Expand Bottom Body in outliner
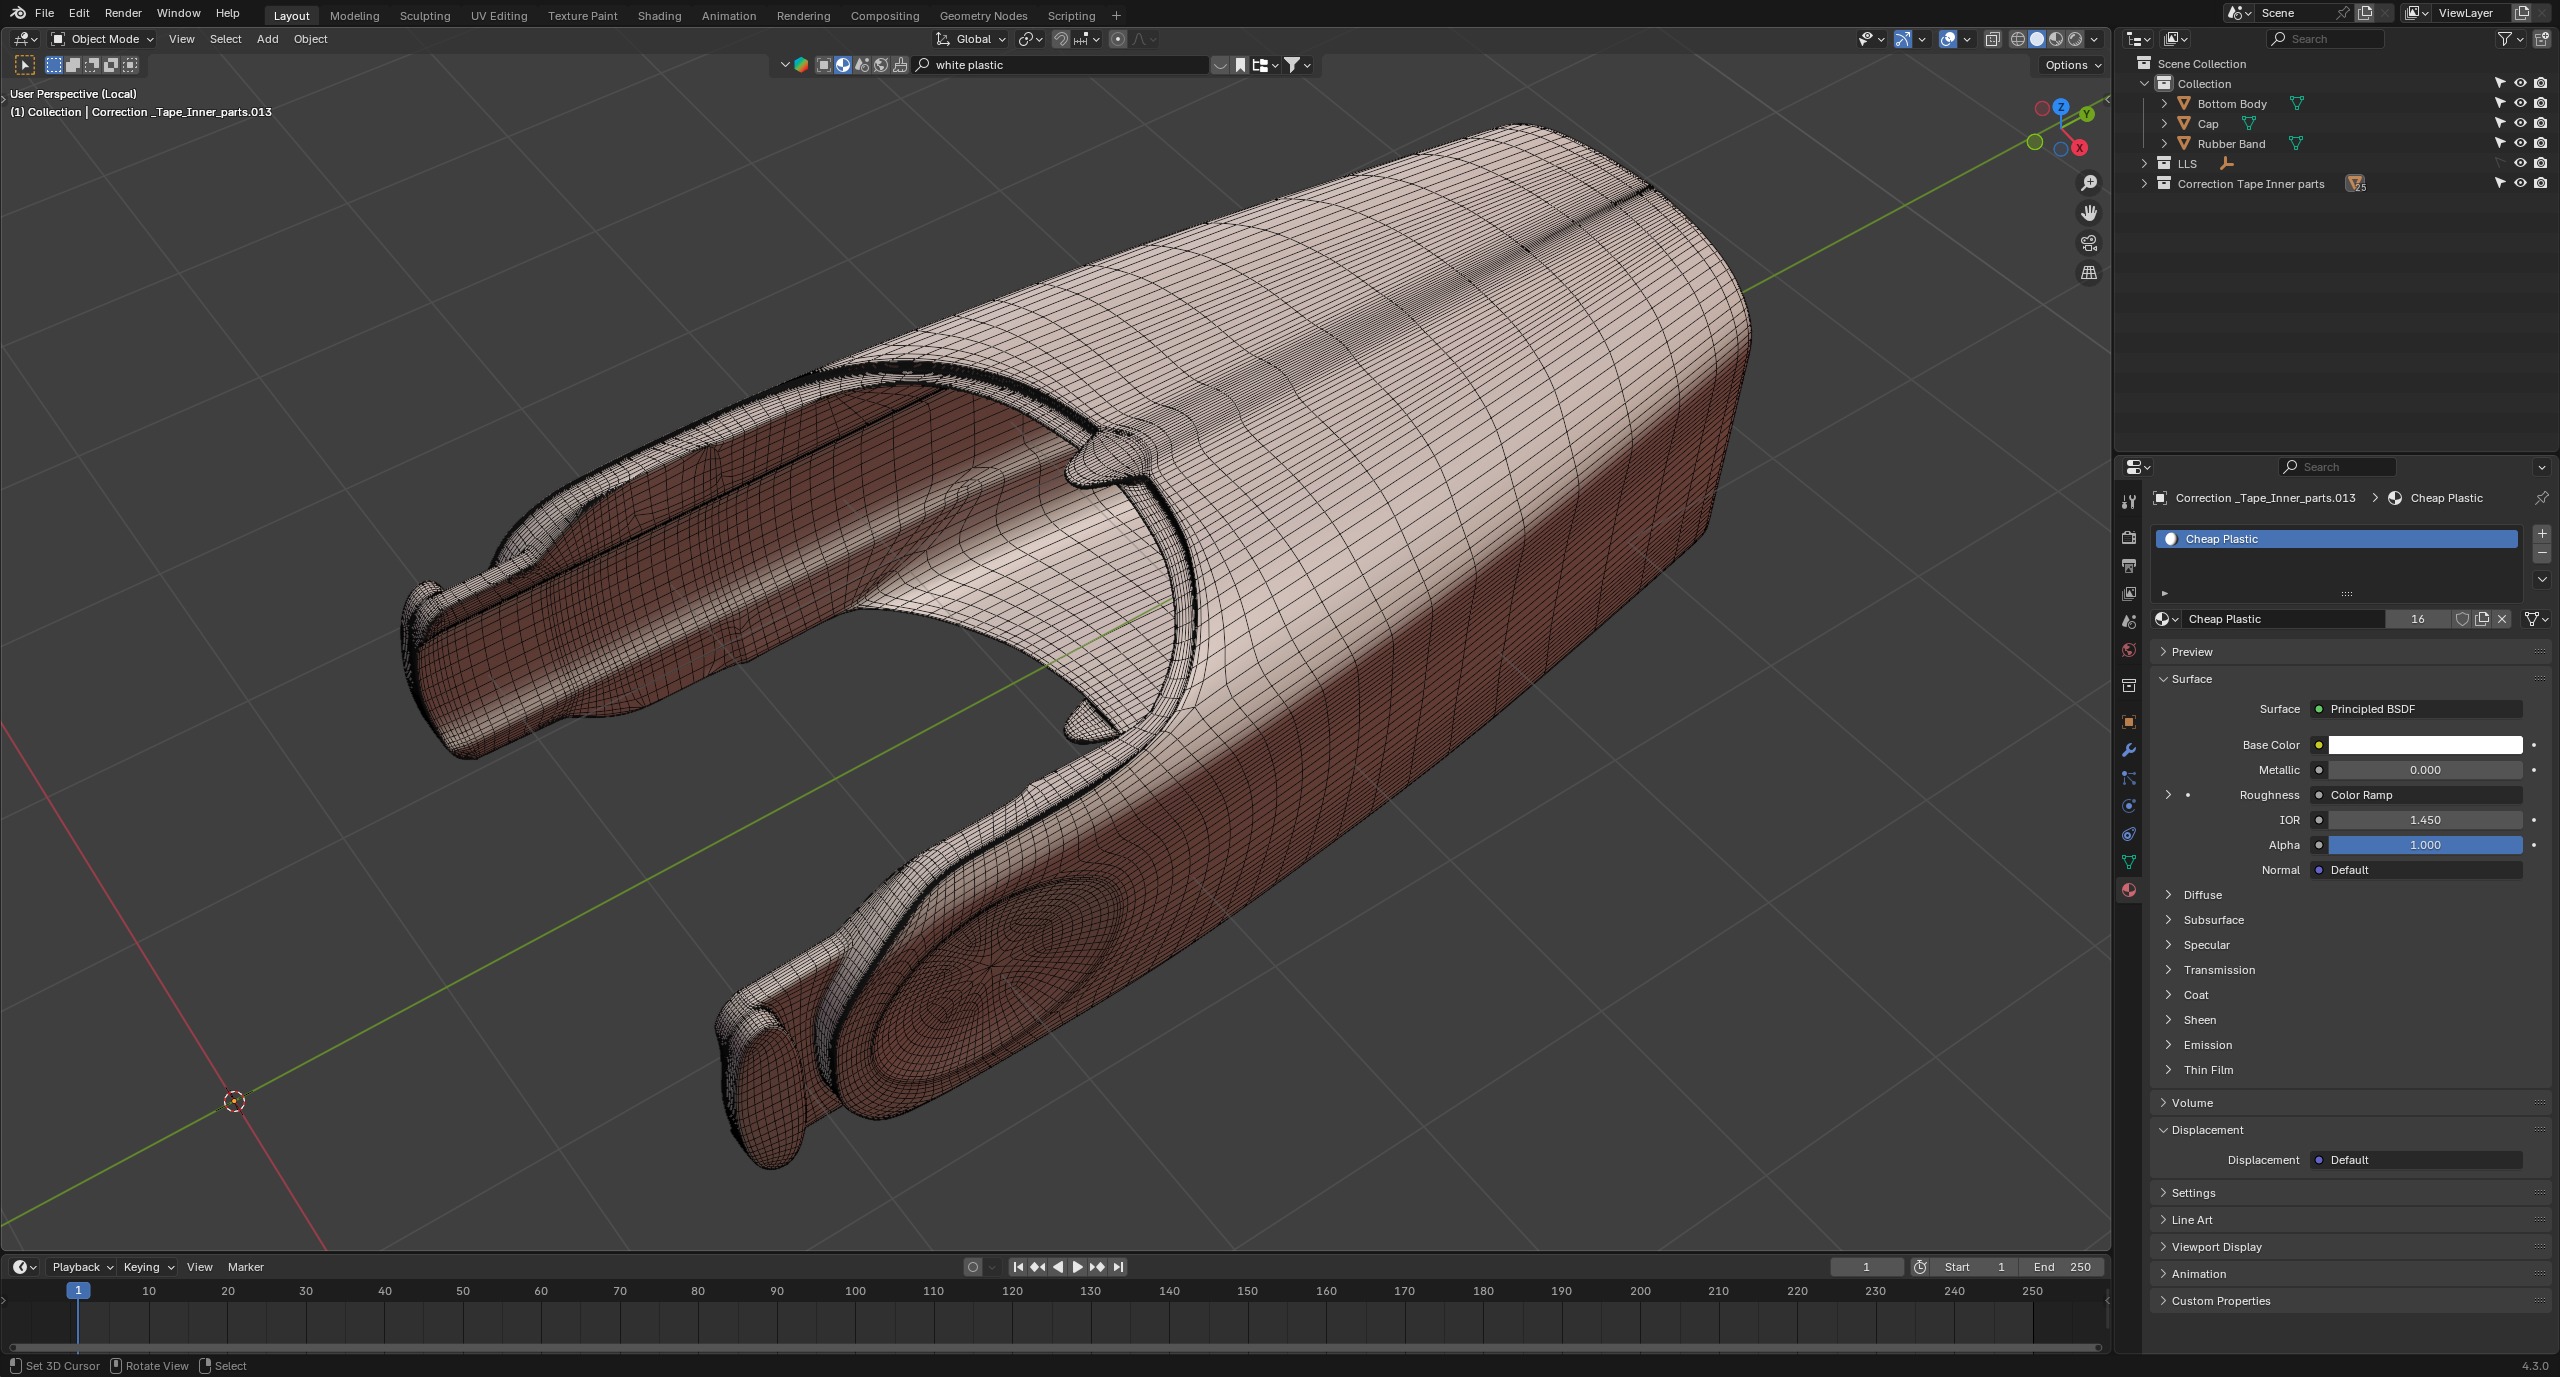 click(x=2164, y=104)
